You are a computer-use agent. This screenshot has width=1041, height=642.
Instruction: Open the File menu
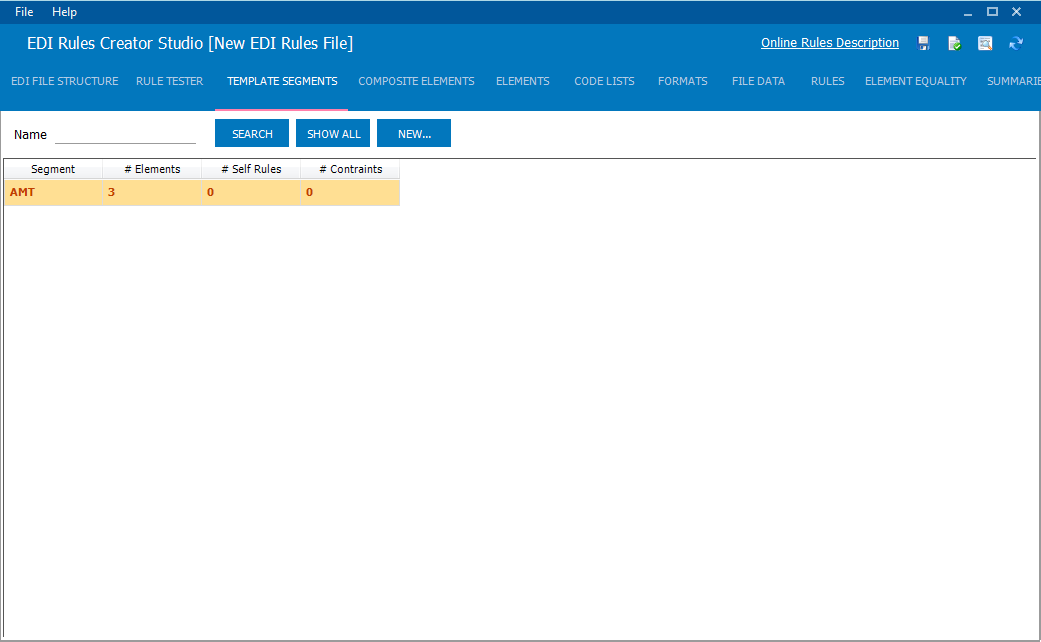click(x=23, y=11)
